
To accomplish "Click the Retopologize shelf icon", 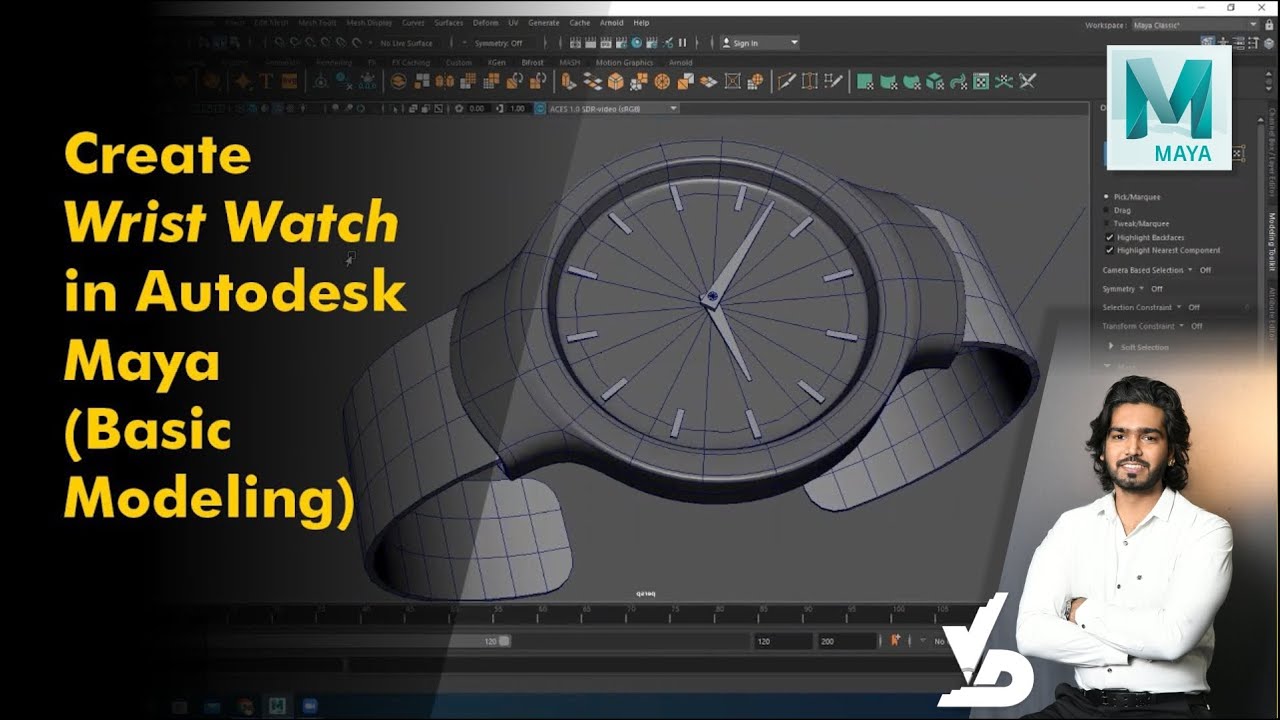I will tap(538, 81).
